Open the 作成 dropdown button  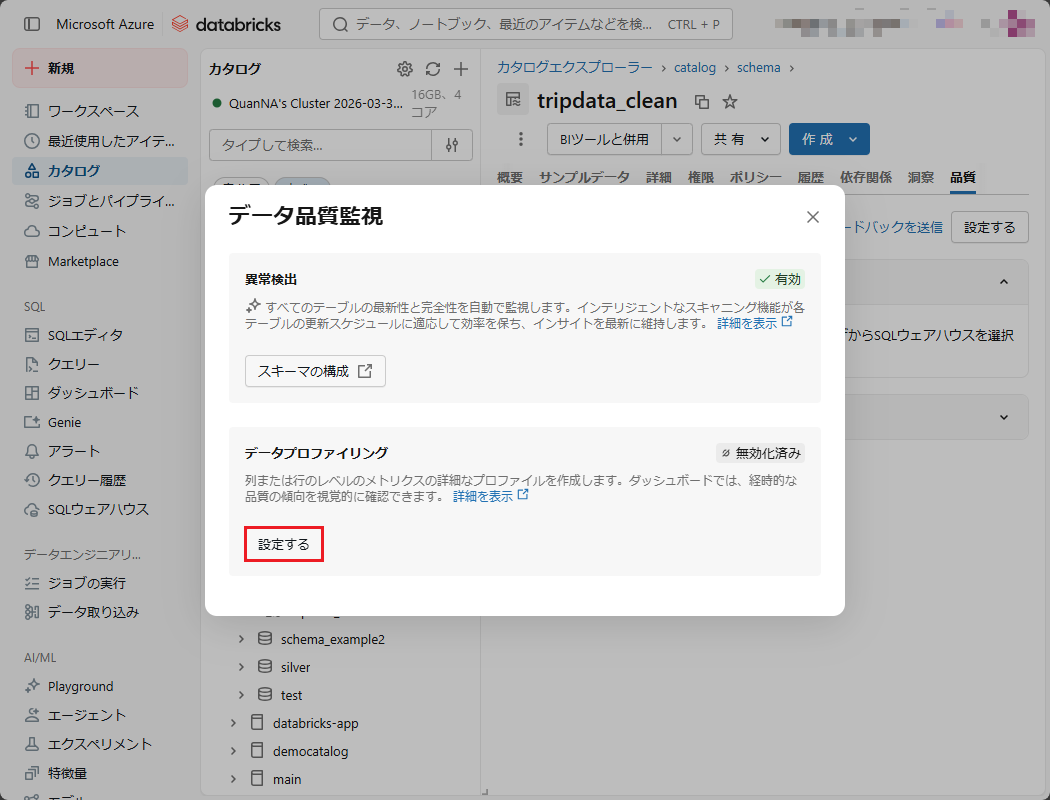829,139
